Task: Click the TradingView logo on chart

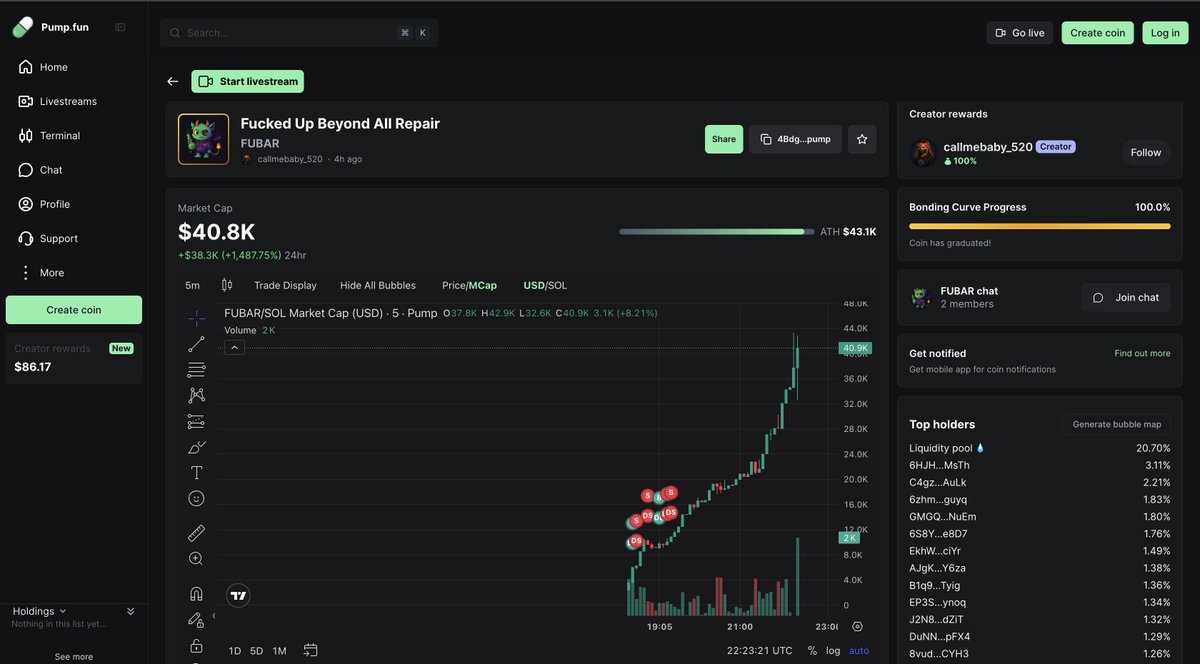Action: pyautogui.click(x=238, y=595)
